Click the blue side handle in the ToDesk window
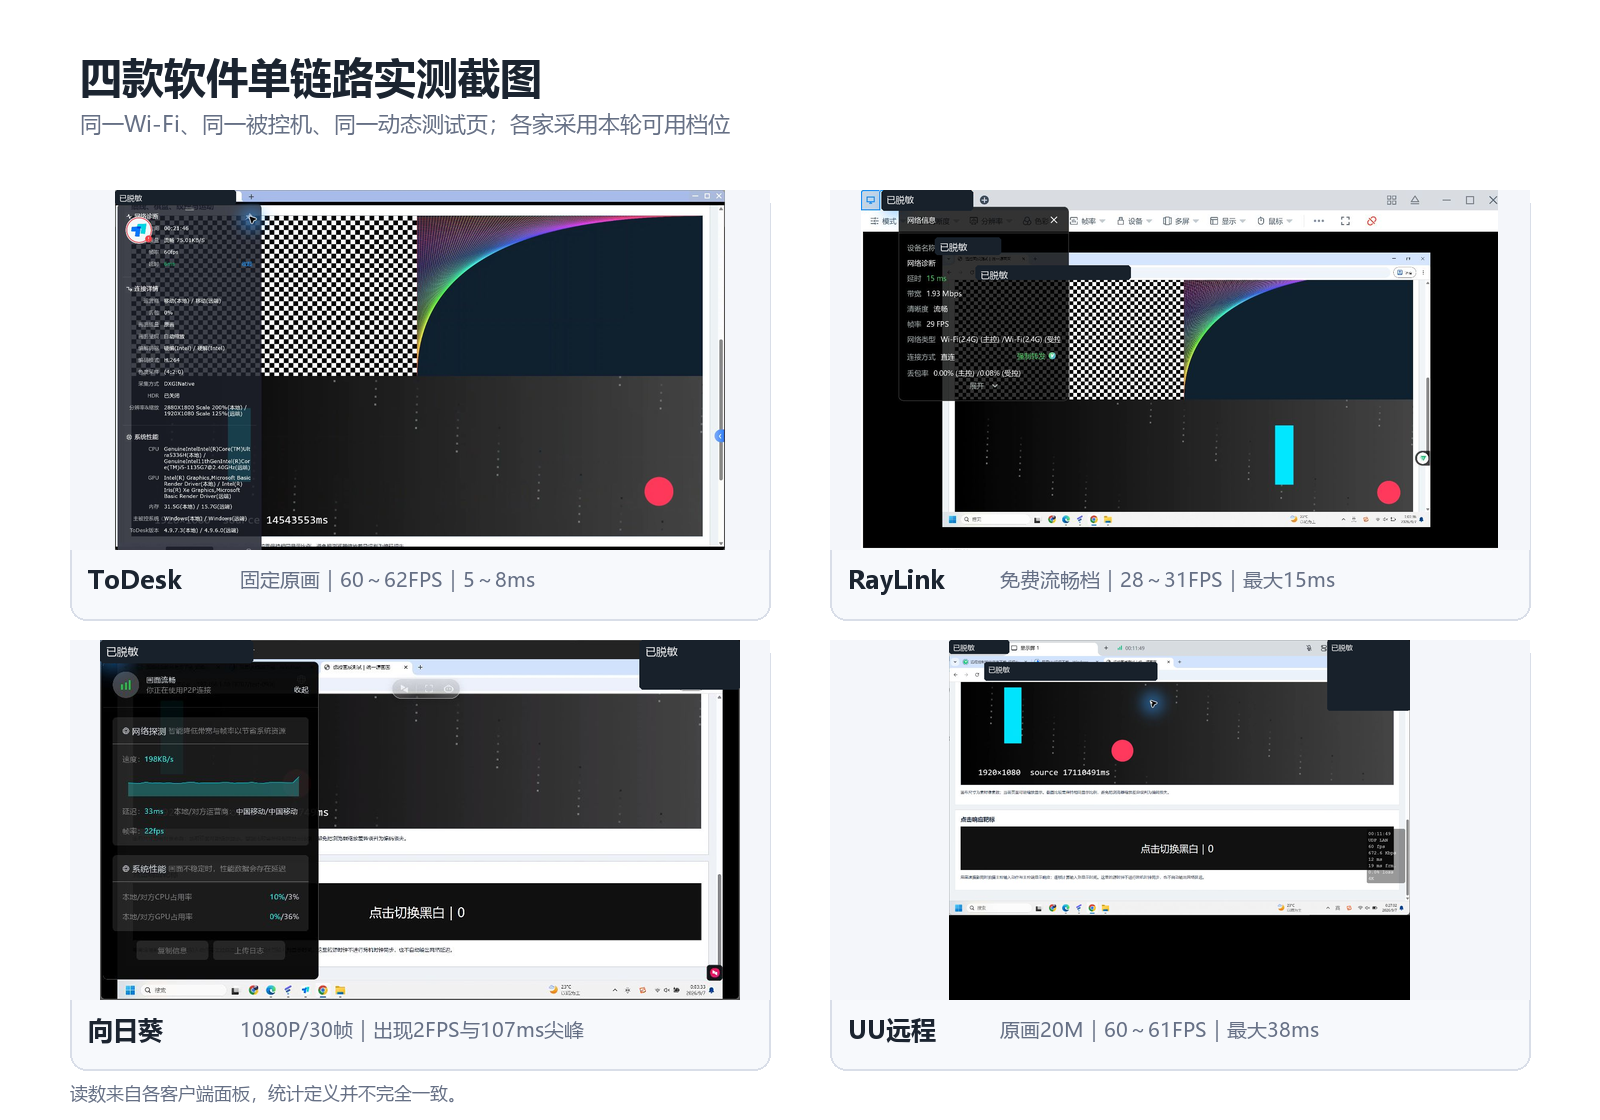Image resolution: width=1600 pixels, height=1120 pixels. [719, 436]
